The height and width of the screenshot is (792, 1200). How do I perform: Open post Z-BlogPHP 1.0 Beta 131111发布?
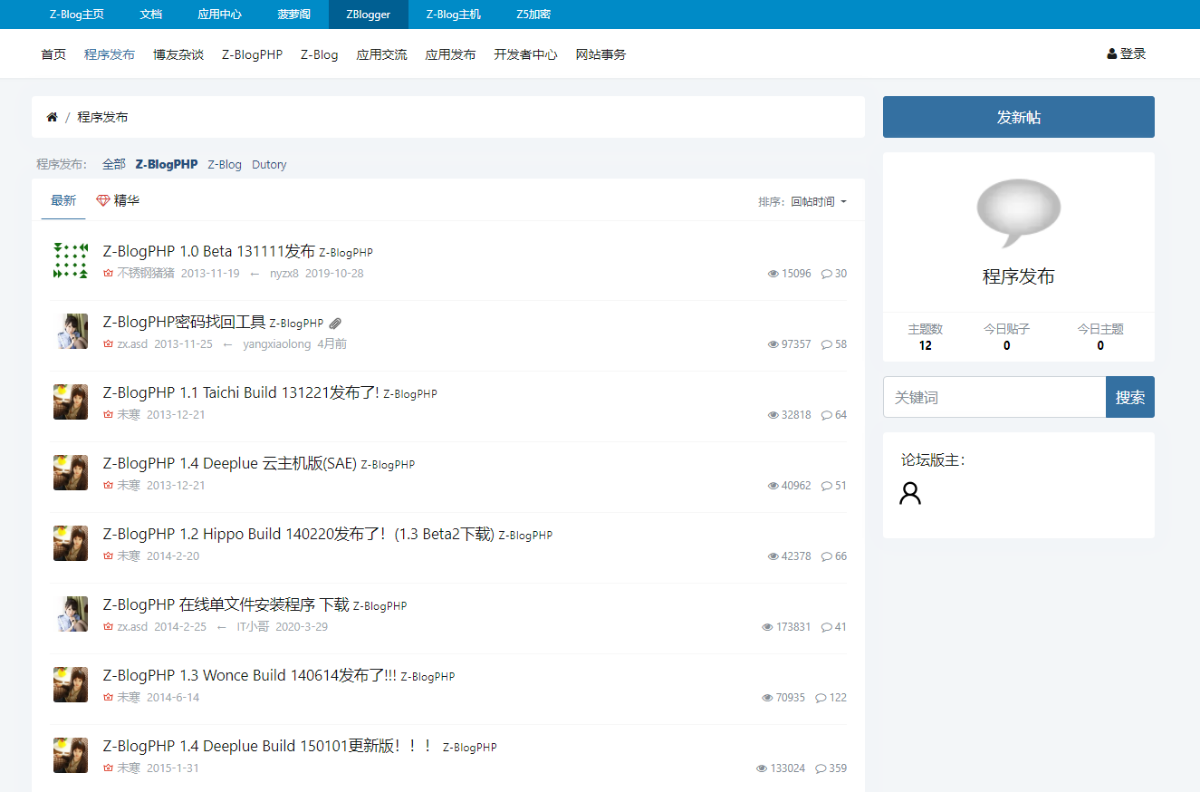209,251
